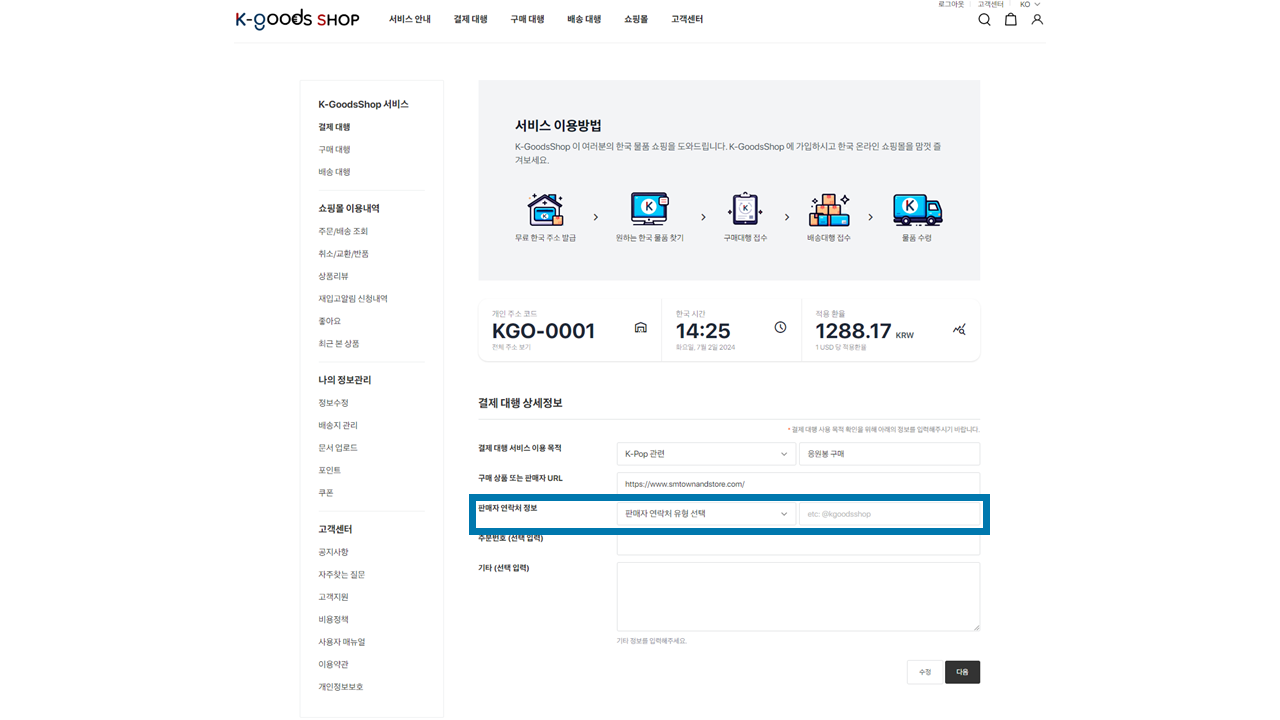1280x720 pixels.
Task: Click the 무료 한국 주소 발급 house icon
Action: 545,210
